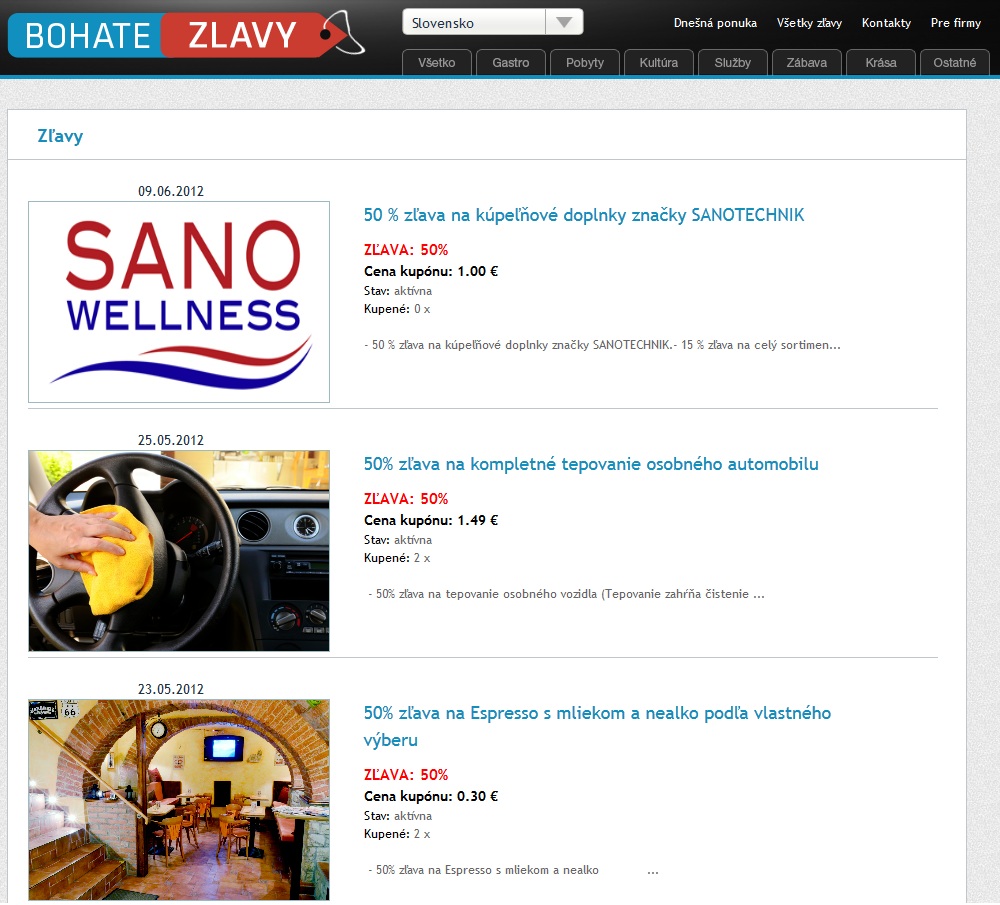Open the Kontakty link
1000x905 pixels.
(886, 23)
